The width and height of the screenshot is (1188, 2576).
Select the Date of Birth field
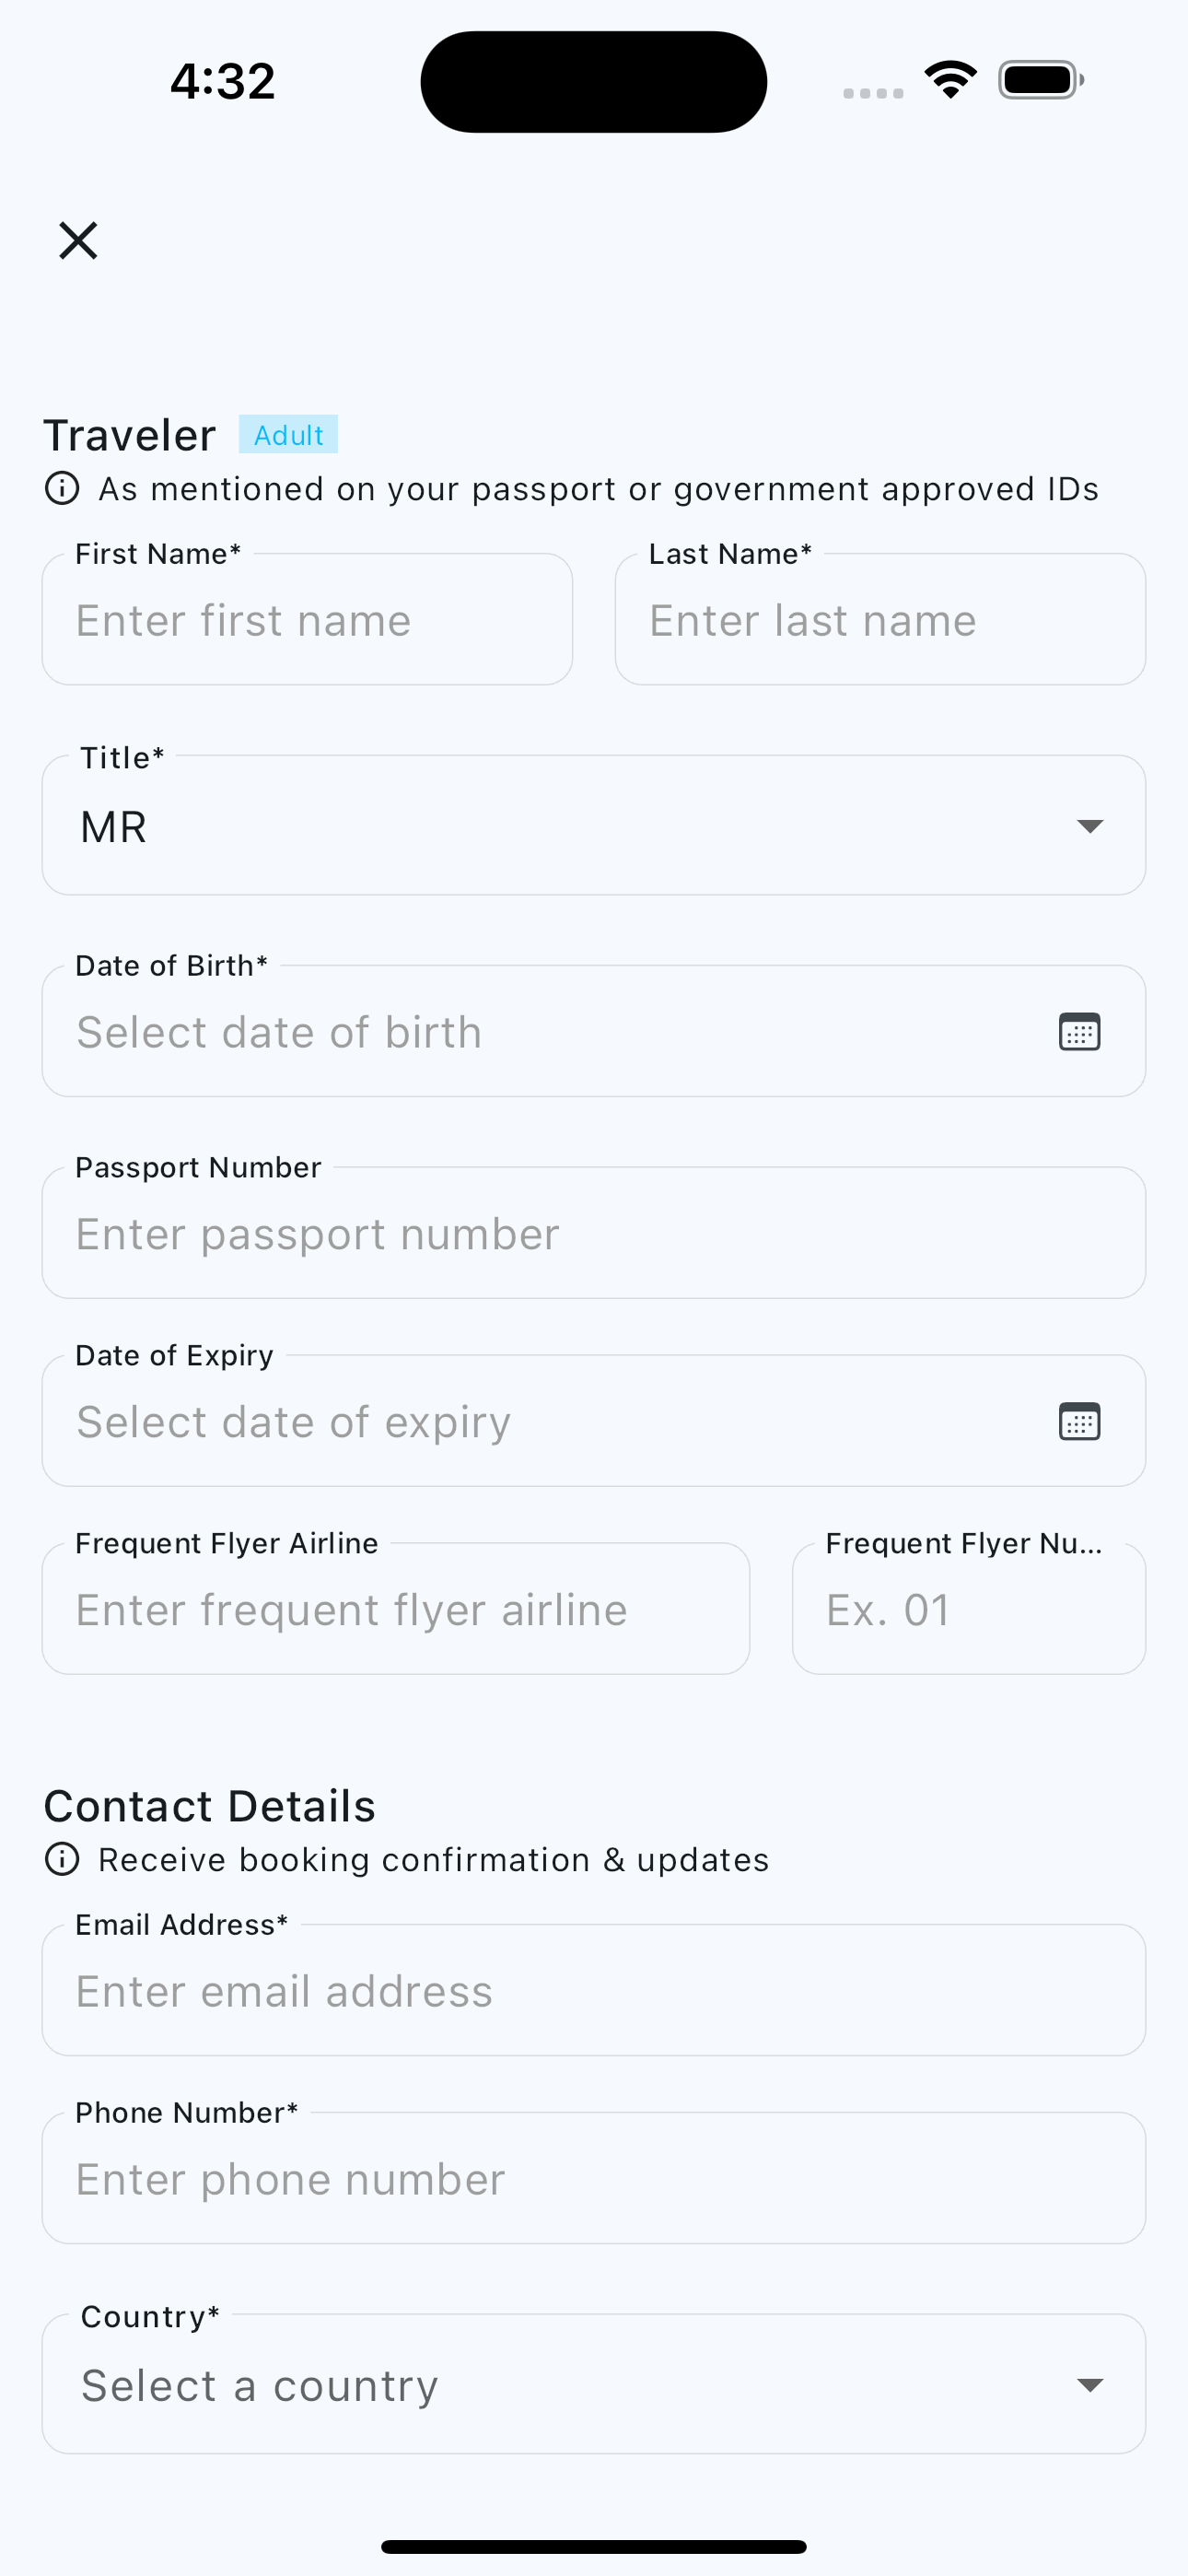pyautogui.click(x=594, y=1032)
